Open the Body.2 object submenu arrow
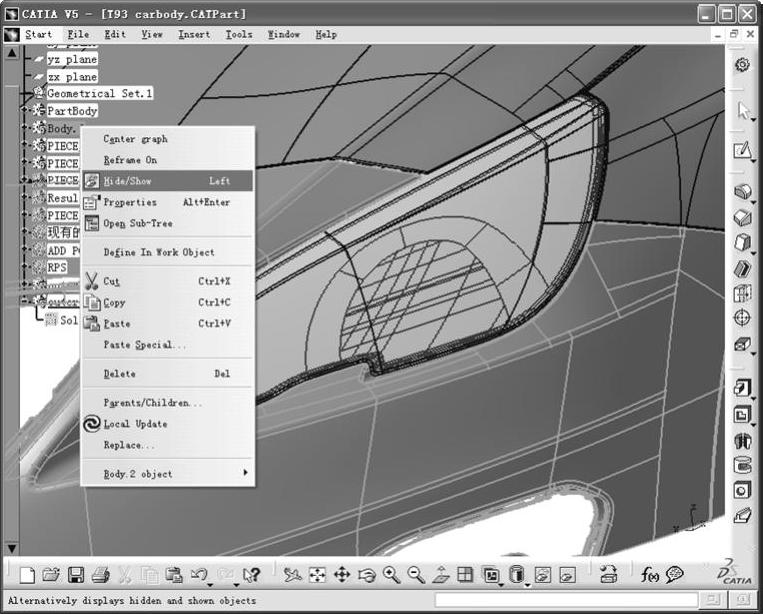Image resolution: width=763 pixels, height=614 pixels. pyautogui.click(x=245, y=472)
